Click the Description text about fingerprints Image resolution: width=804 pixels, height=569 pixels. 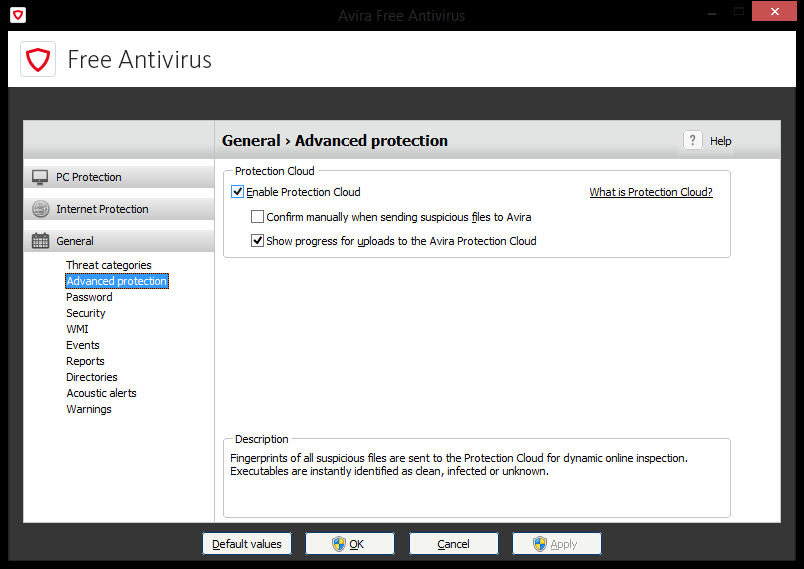click(x=459, y=464)
